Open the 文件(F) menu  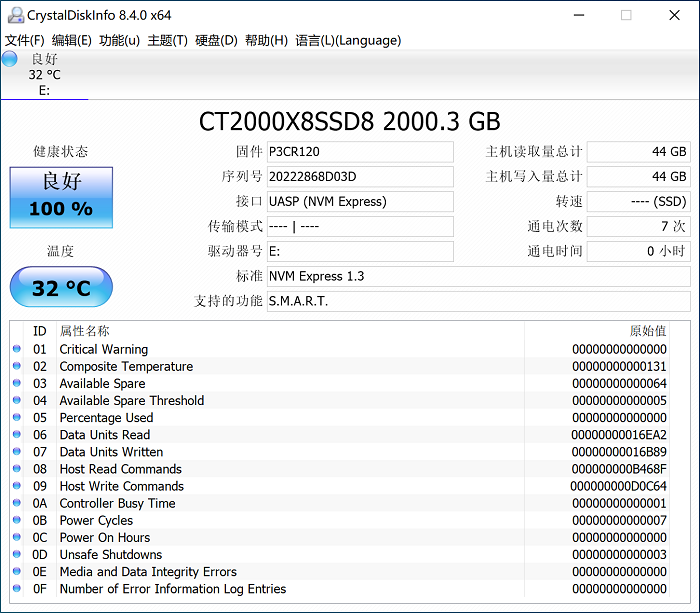(x=25, y=40)
